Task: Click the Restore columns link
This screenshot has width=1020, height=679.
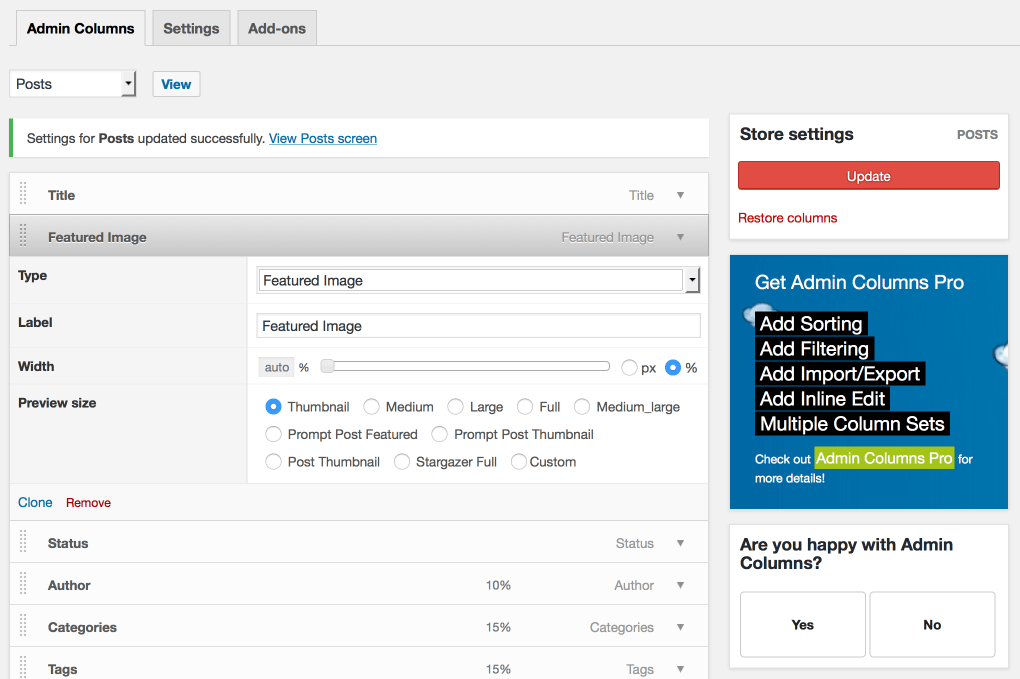Action: 787,218
